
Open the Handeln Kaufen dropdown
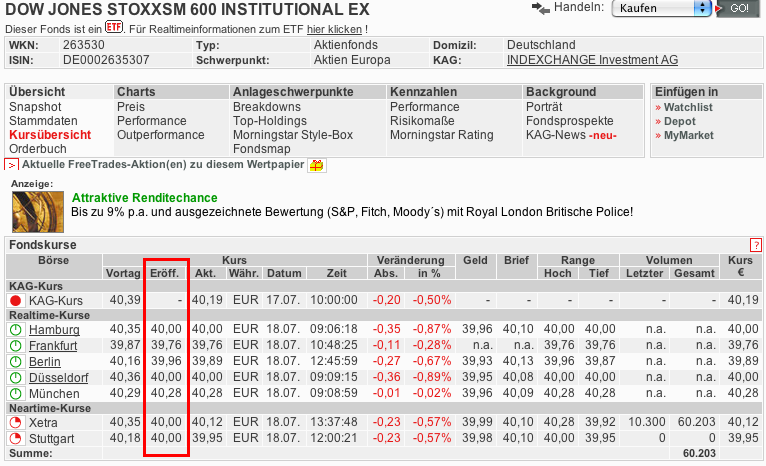pos(661,8)
